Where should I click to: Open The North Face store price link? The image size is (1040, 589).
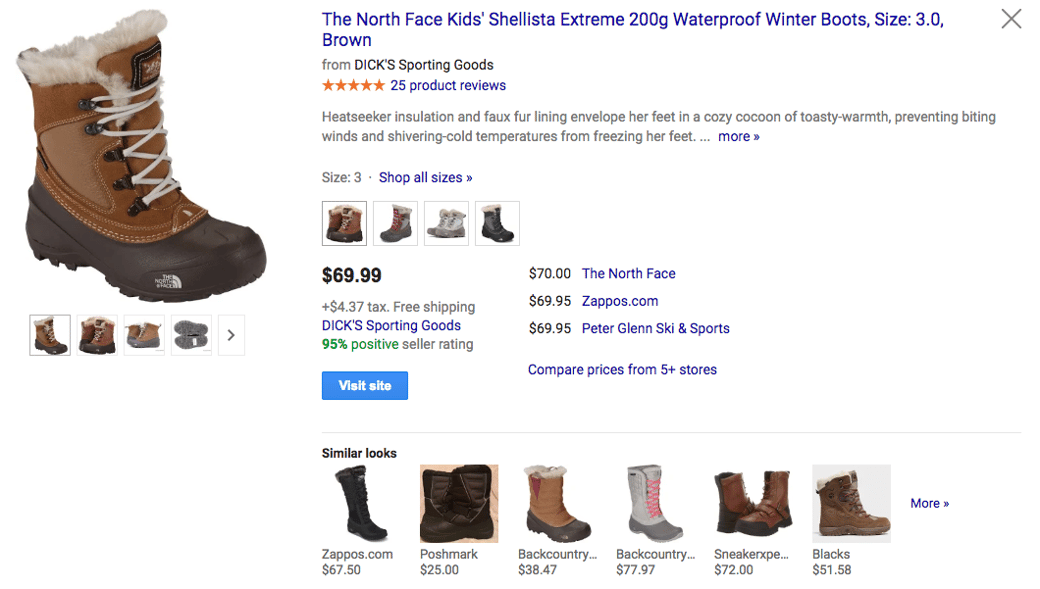point(628,273)
